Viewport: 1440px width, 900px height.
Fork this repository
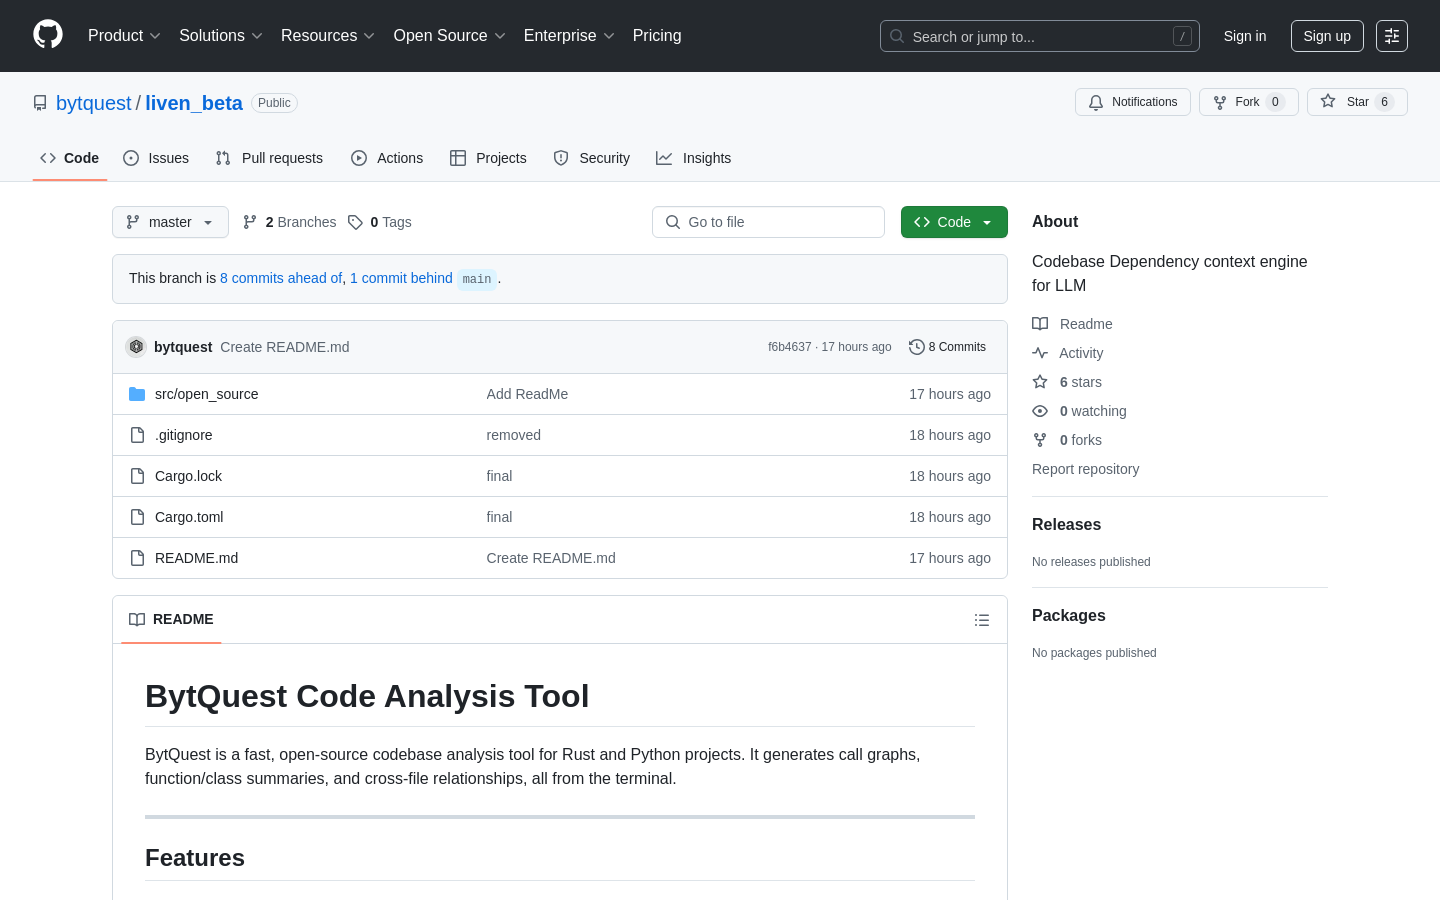point(1249,102)
